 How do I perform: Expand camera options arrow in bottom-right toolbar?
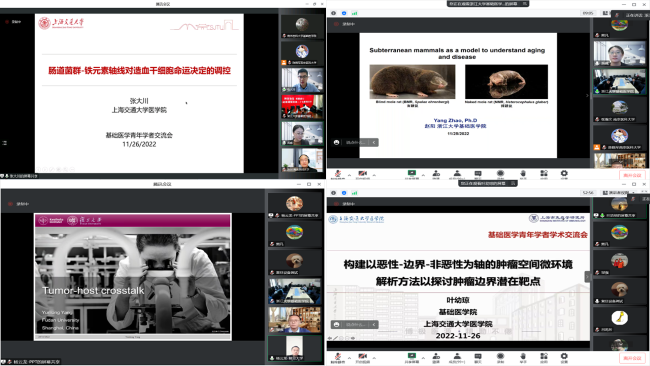[x=374, y=358]
